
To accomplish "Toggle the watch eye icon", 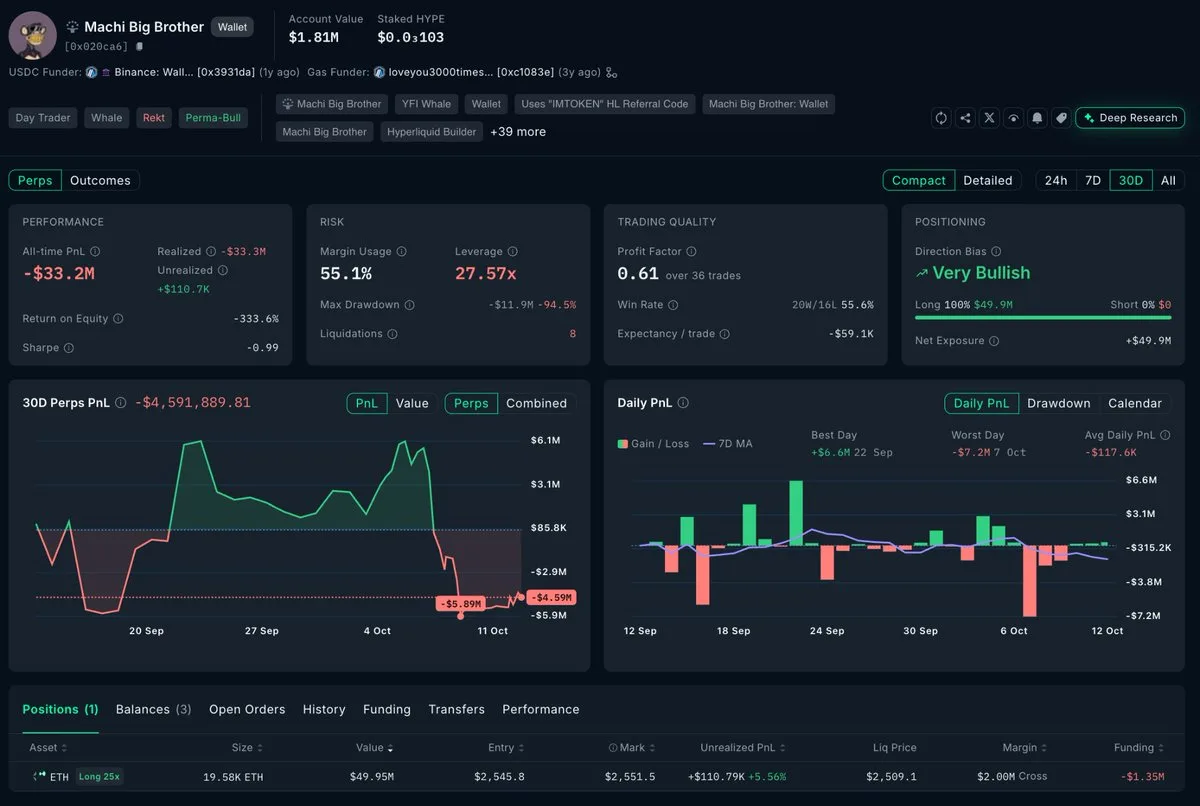I will (1014, 118).
